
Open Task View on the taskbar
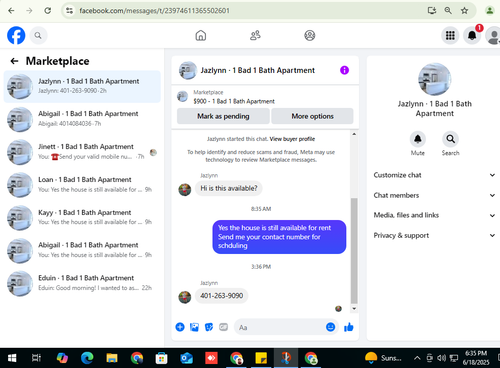pos(36,358)
